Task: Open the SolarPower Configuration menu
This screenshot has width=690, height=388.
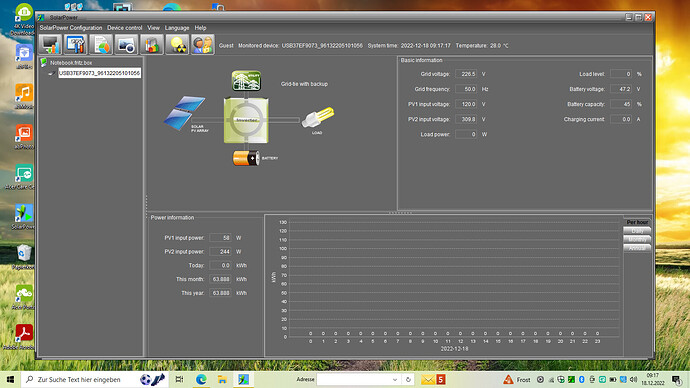Action: 71,28
